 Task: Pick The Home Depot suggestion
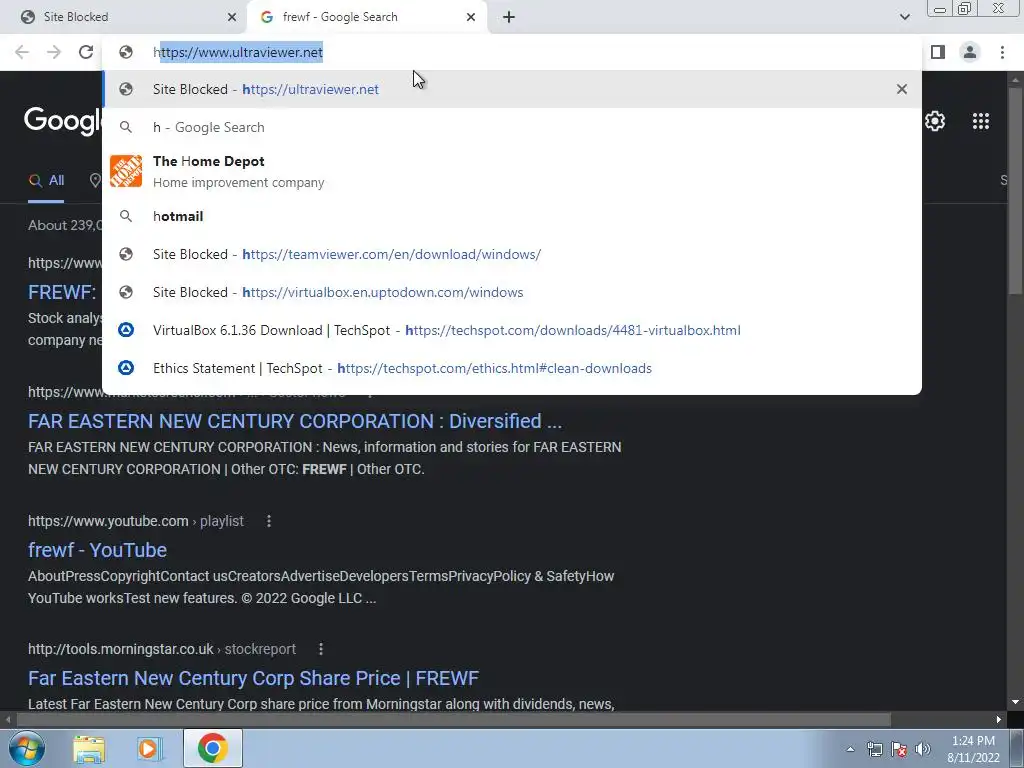(512, 171)
